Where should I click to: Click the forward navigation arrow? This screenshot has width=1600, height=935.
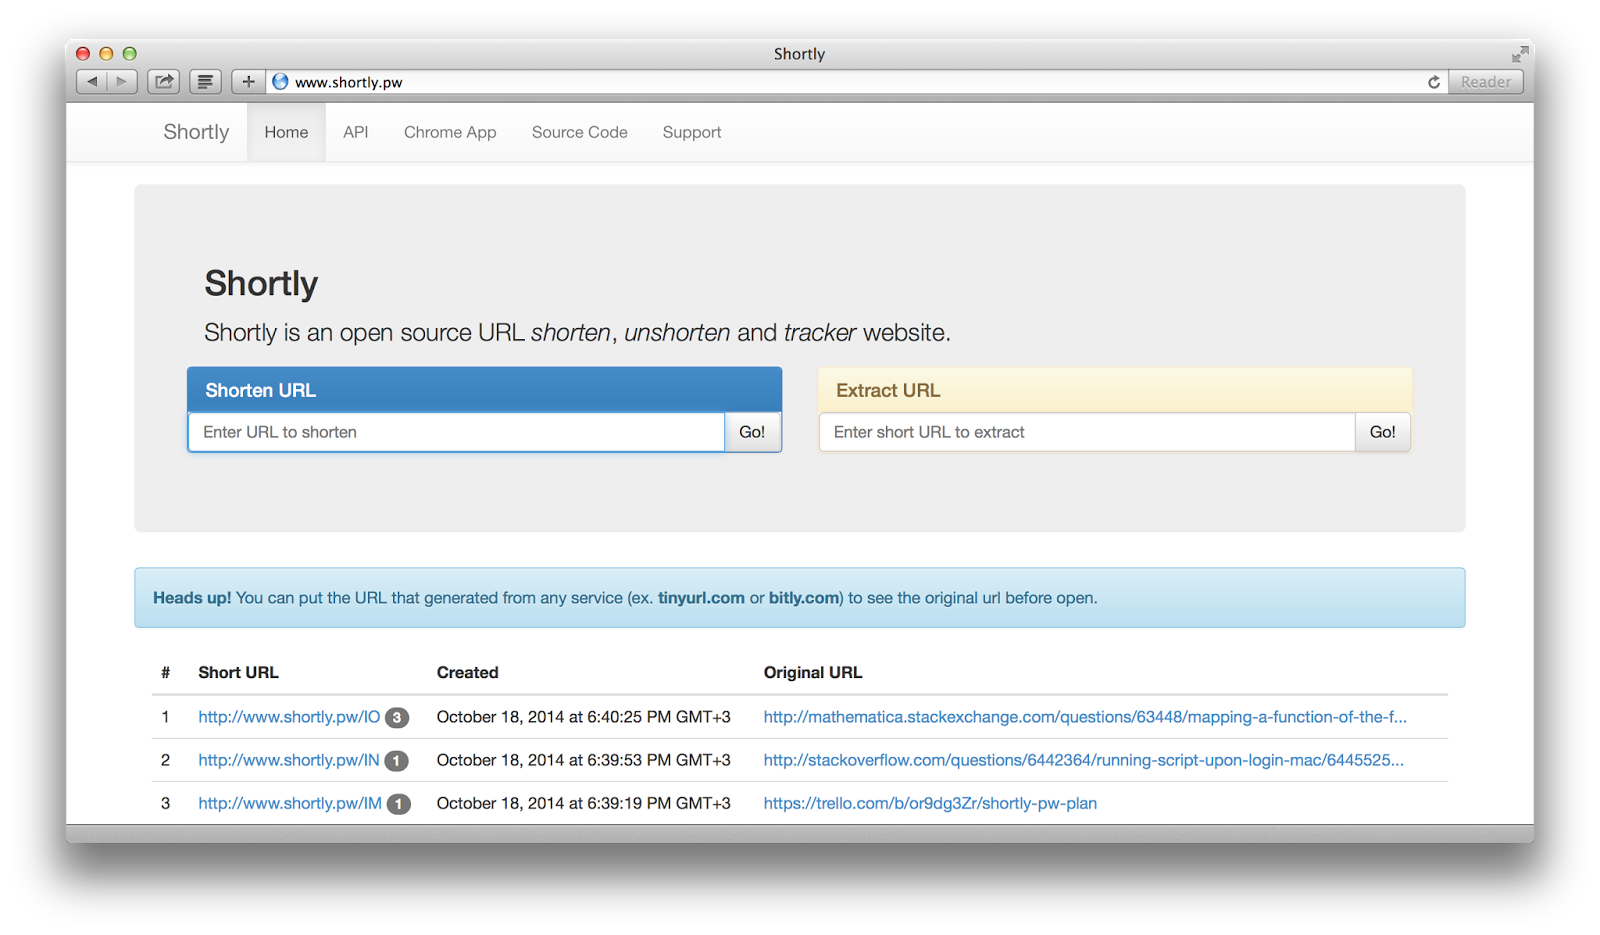[x=121, y=82]
